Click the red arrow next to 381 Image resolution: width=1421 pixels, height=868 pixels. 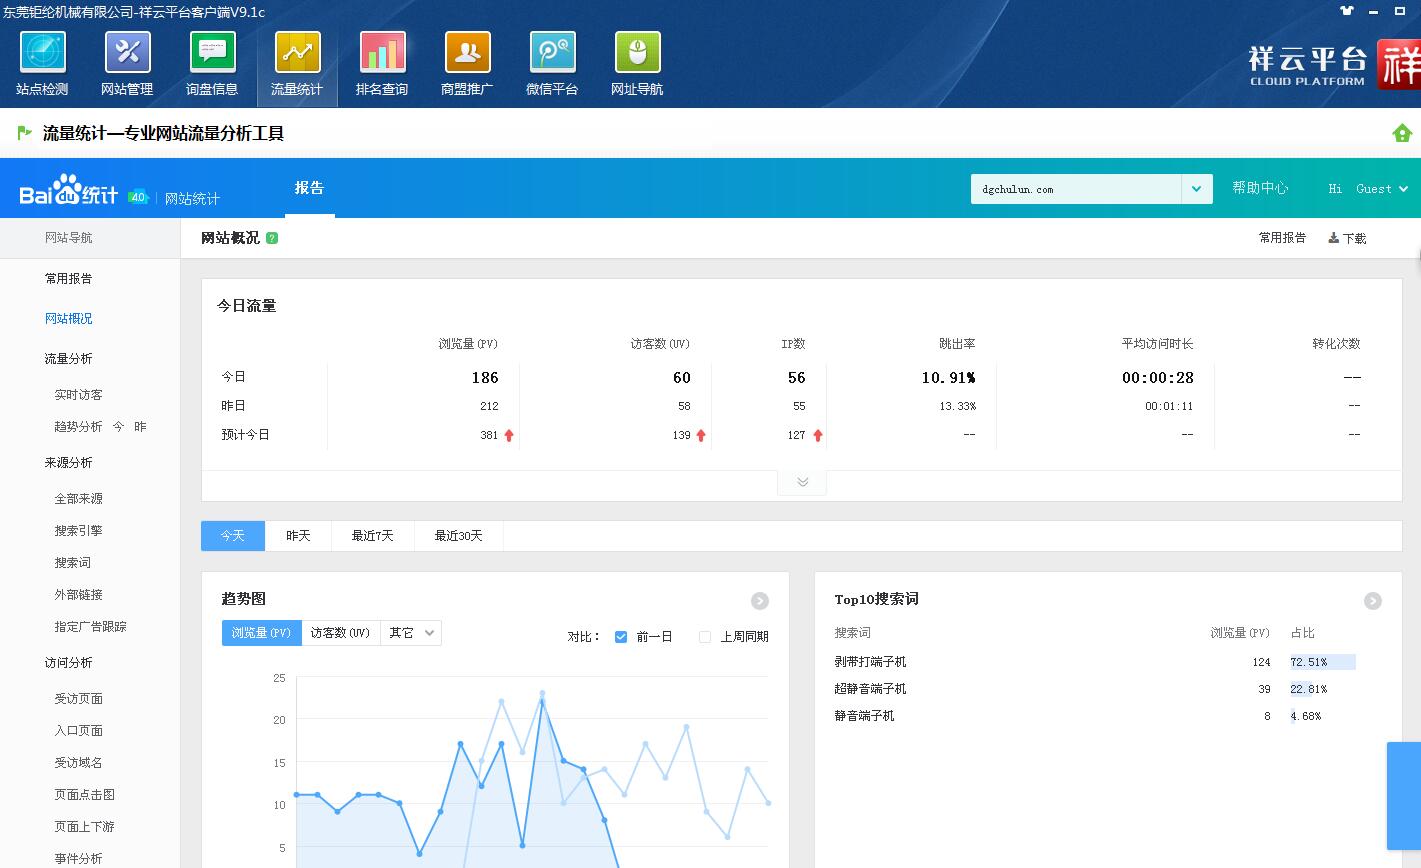[509, 435]
